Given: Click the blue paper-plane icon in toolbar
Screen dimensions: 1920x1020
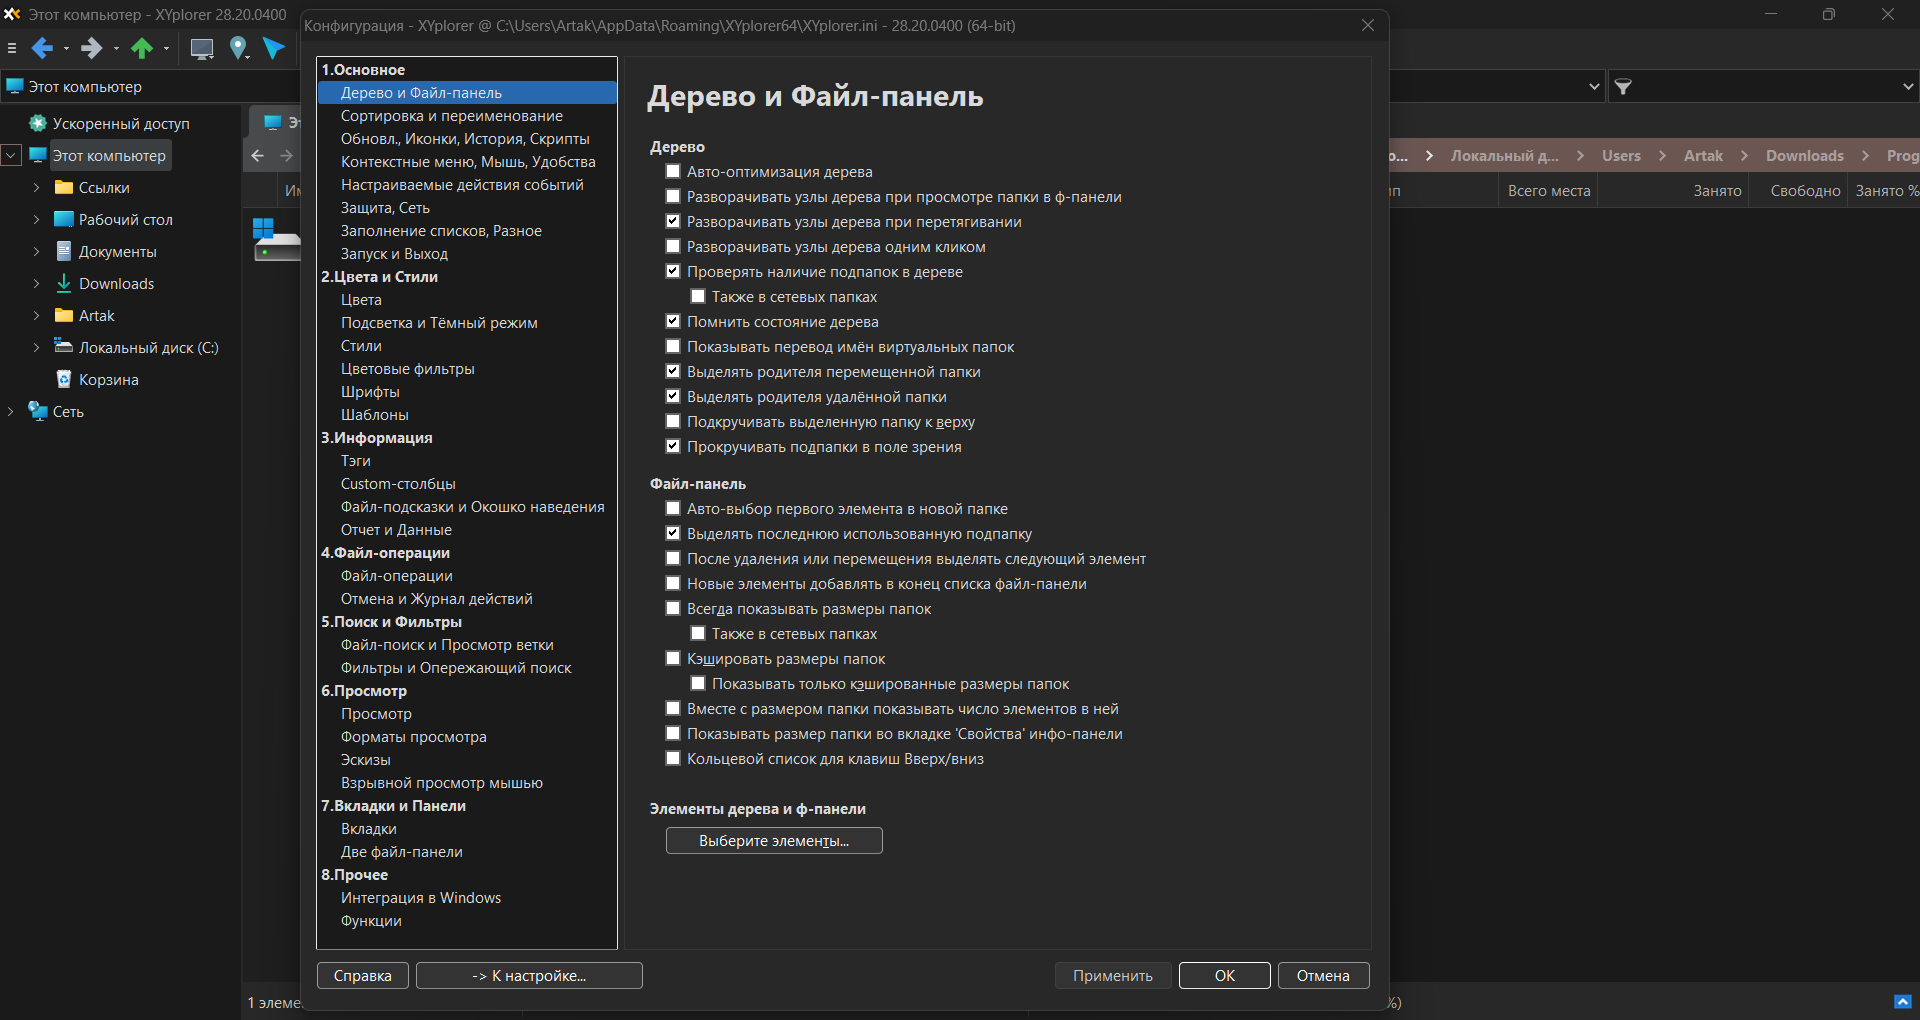Looking at the screenshot, I should click(x=274, y=48).
